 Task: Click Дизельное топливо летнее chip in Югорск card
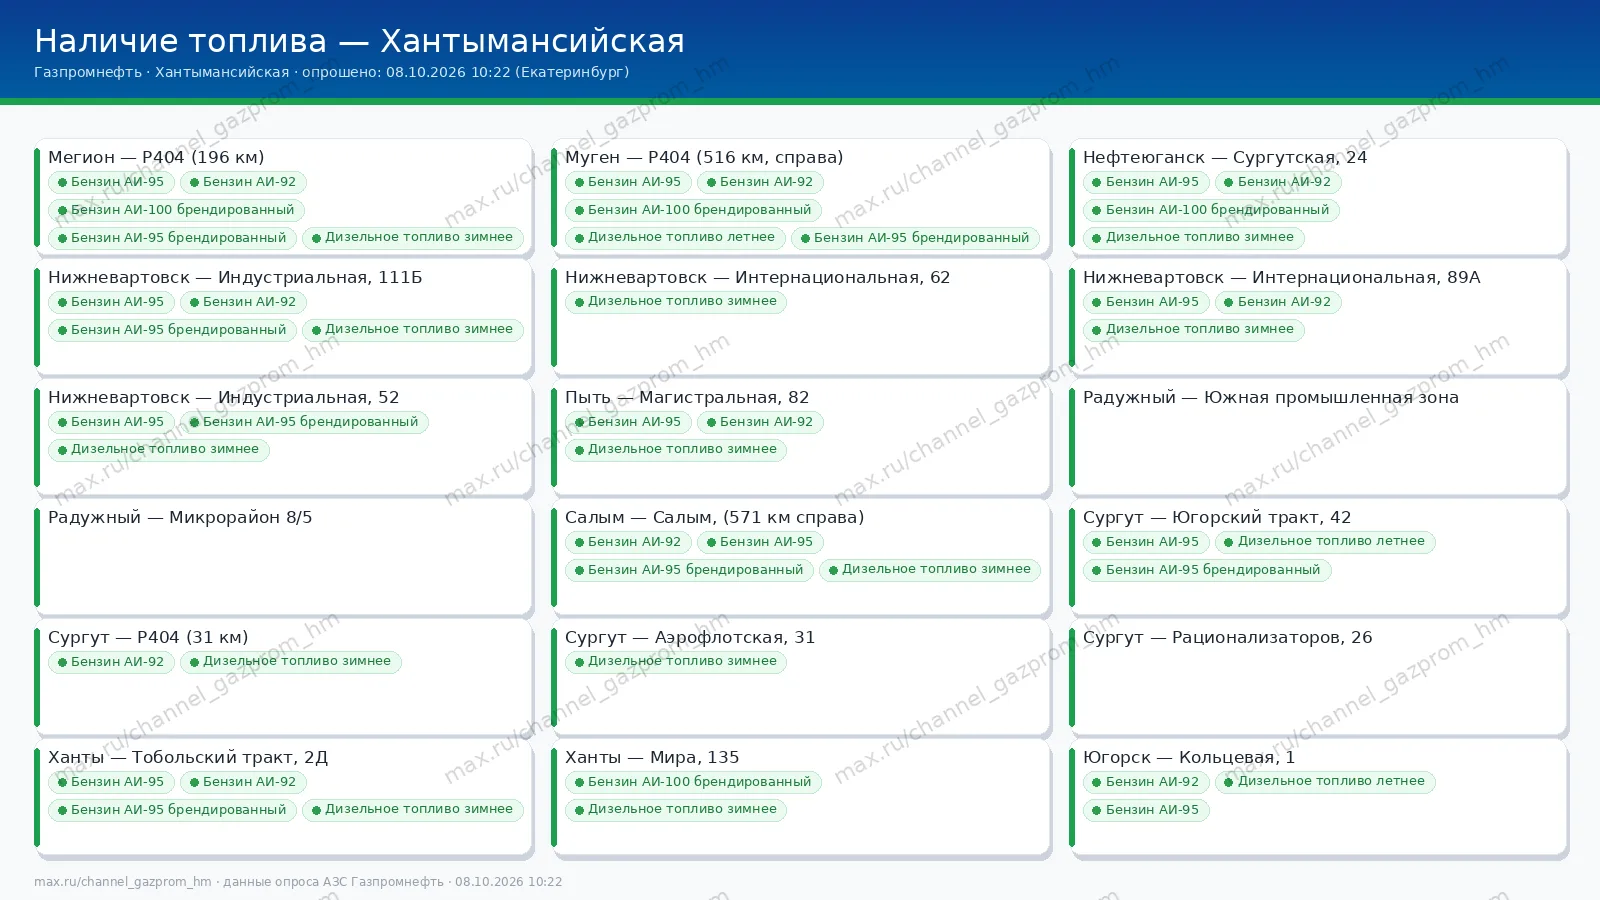(x=1325, y=782)
